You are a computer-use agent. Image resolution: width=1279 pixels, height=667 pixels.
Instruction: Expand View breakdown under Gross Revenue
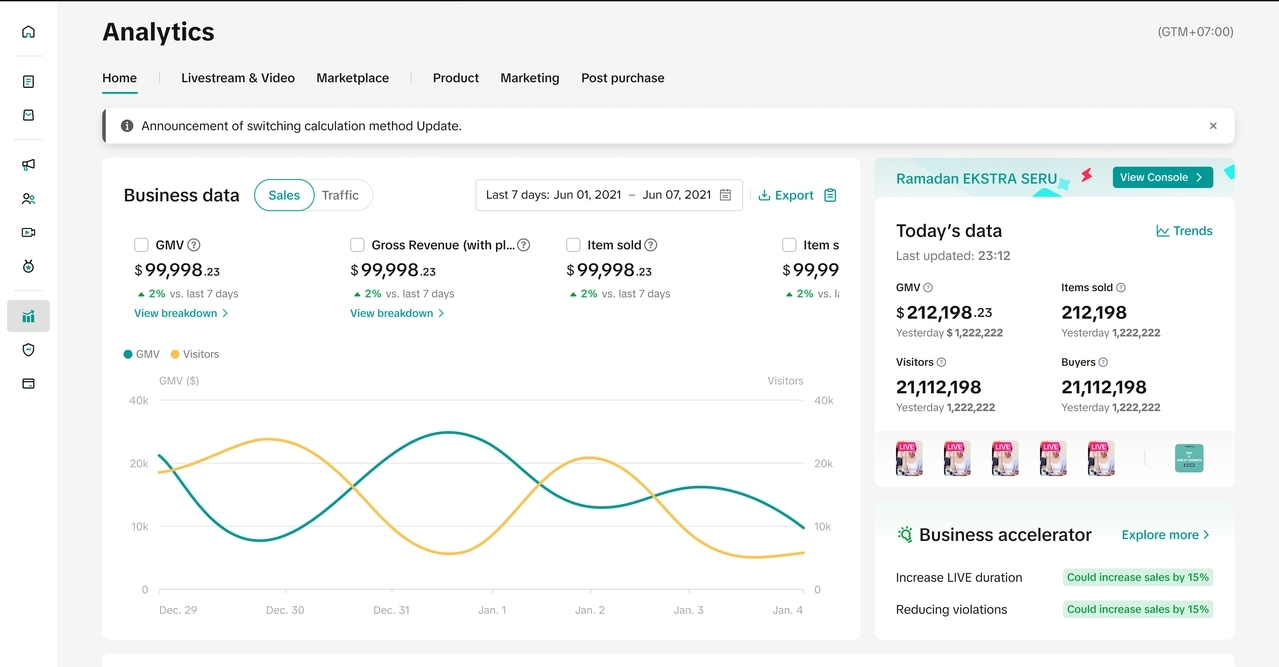(397, 313)
